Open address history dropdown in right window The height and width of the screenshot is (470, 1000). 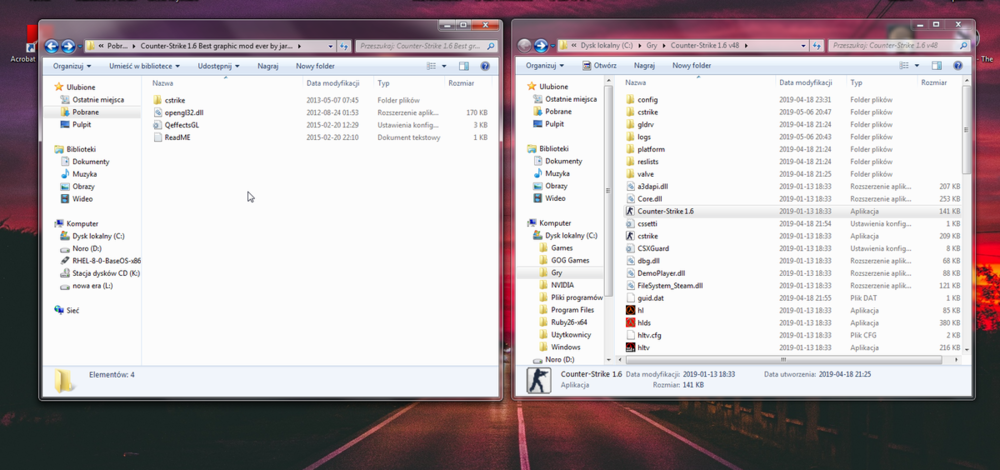click(x=804, y=46)
